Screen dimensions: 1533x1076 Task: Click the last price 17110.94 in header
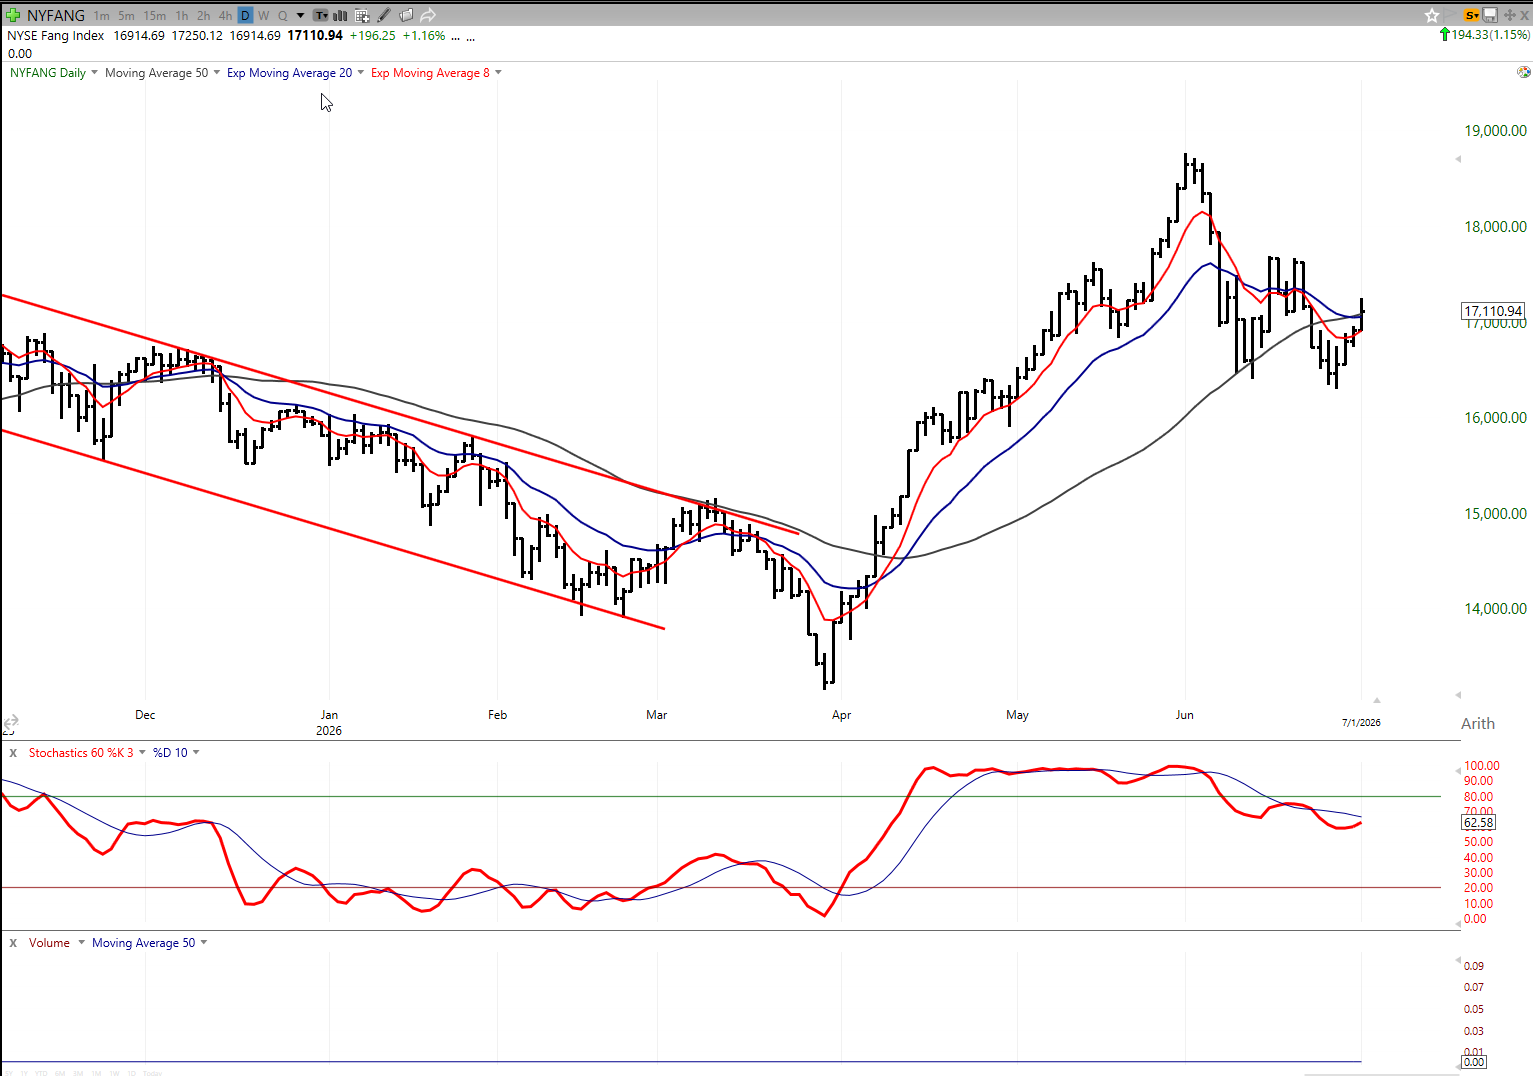[x=315, y=35]
